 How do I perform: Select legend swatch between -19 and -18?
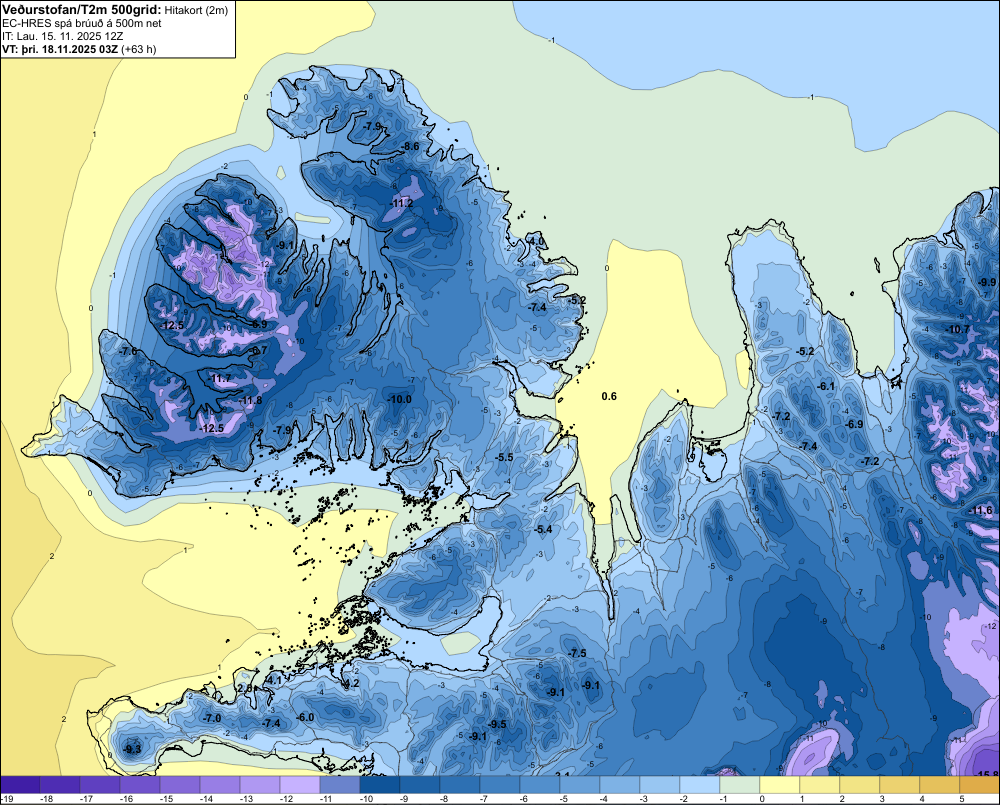pos(20,785)
